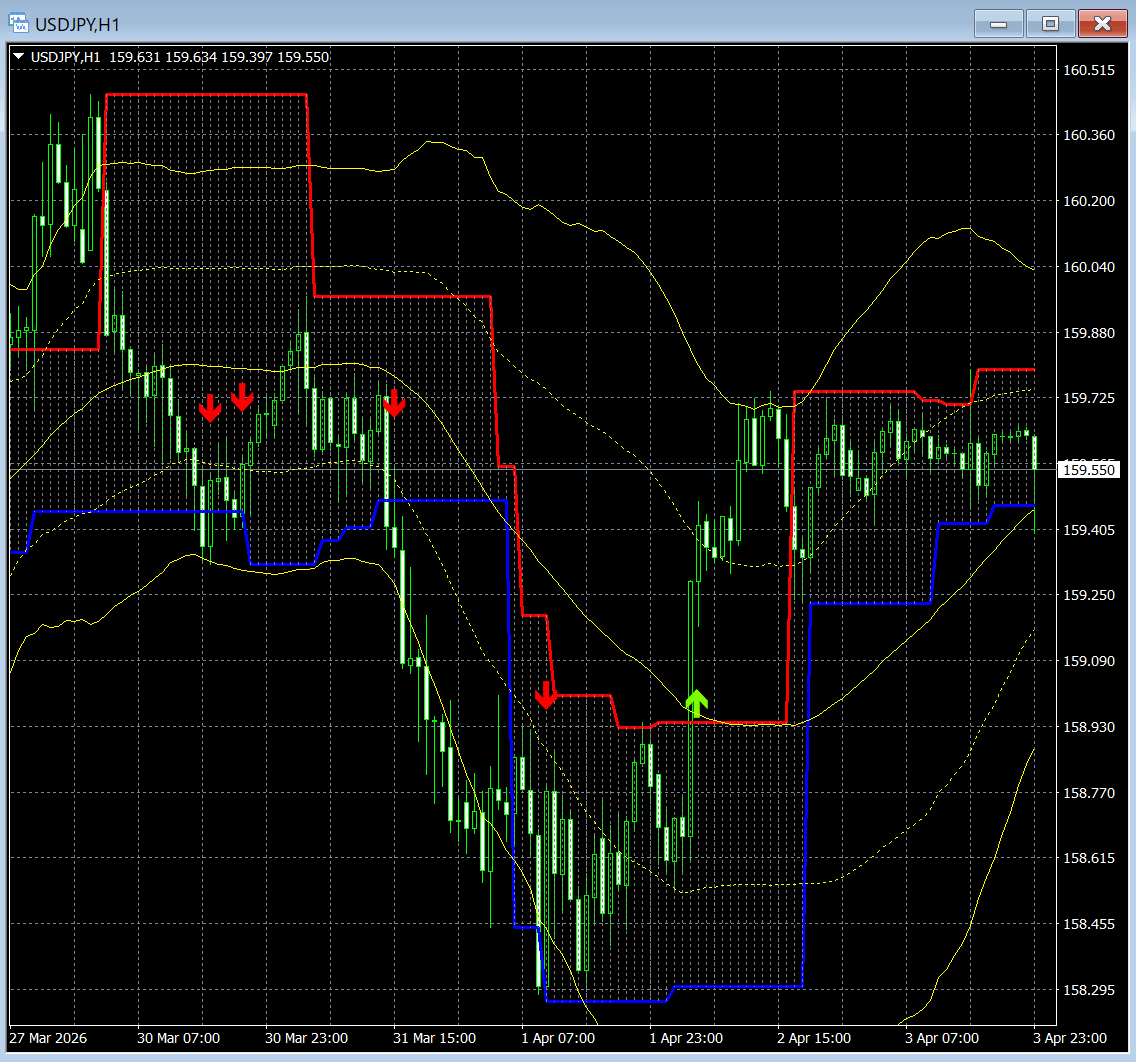Viewport: 1136px width, 1062px height.
Task: Click the 160.360 price scale label
Action: [1088, 135]
